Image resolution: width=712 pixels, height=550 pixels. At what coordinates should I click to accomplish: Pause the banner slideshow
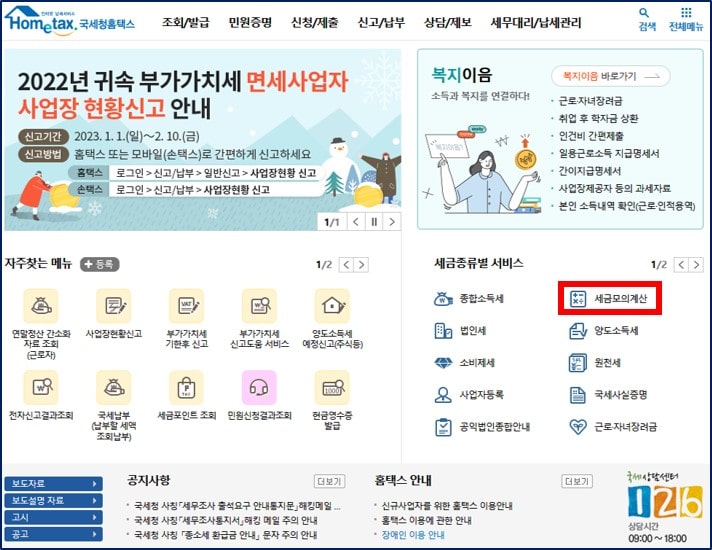tap(374, 222)
